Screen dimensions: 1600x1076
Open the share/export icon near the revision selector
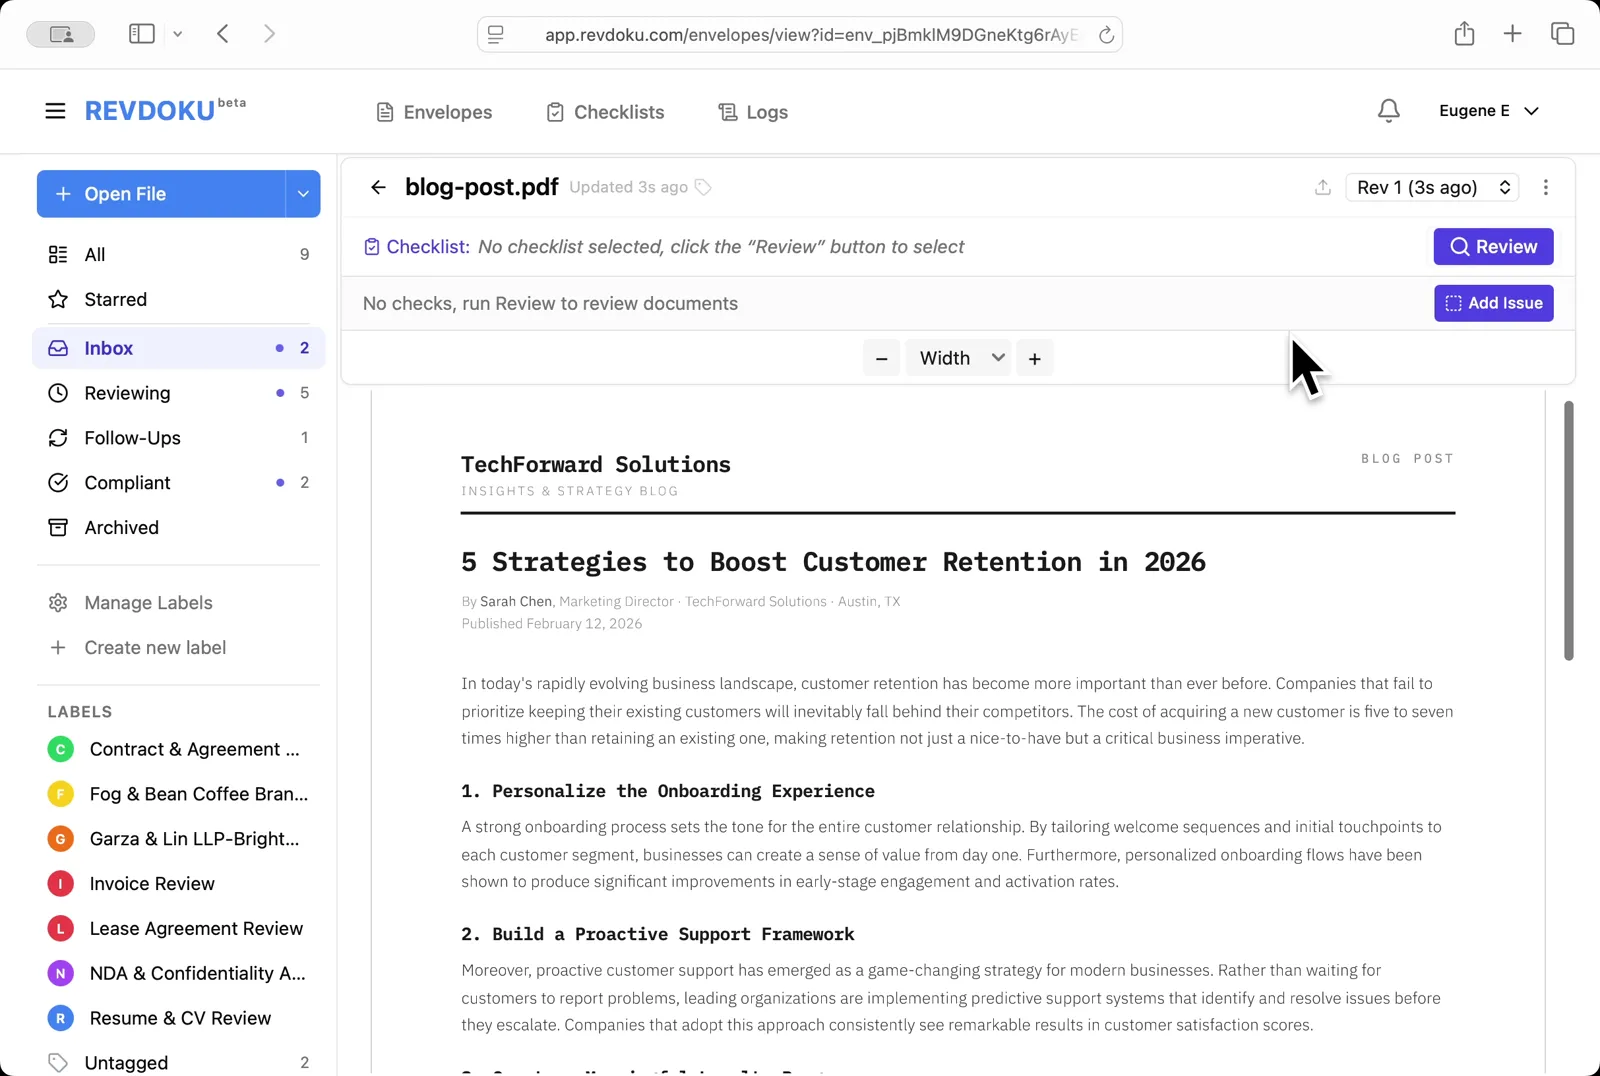click(x=1322, y=187)
